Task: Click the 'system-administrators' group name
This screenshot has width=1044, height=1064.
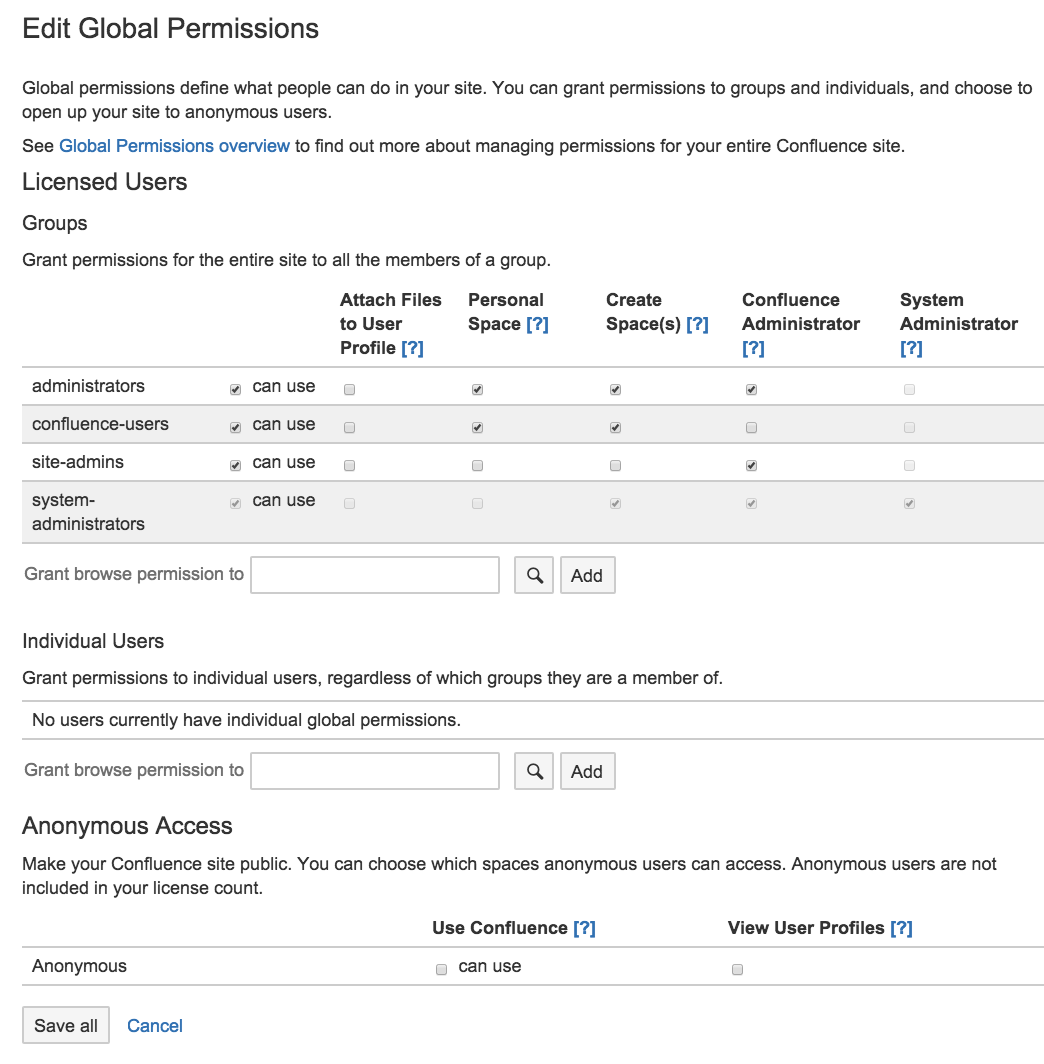Action: pyautogui.click(x=88, y=512)
